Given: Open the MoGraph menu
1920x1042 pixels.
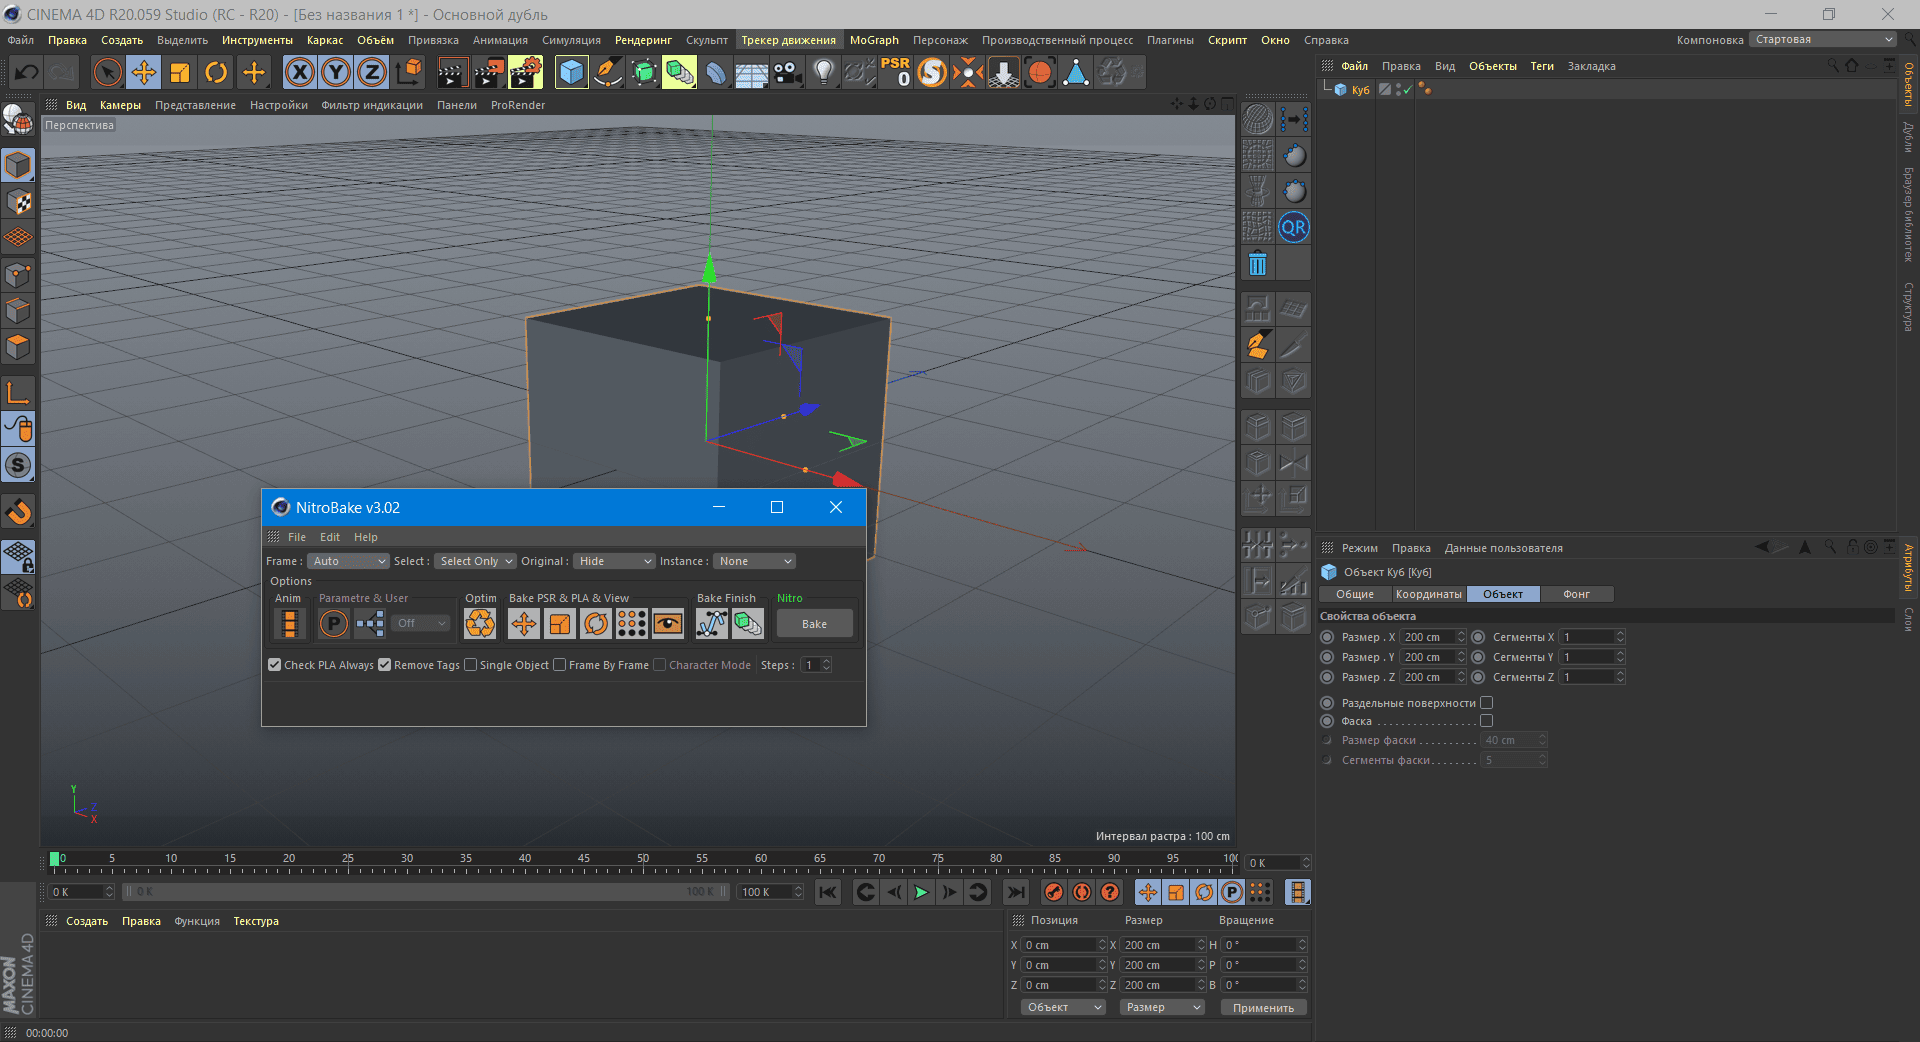Looking at the screenshot, I should (874, 40).
